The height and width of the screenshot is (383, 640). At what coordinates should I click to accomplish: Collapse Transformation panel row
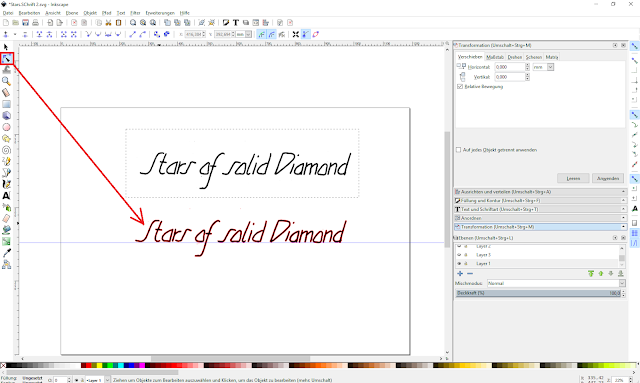540,227
